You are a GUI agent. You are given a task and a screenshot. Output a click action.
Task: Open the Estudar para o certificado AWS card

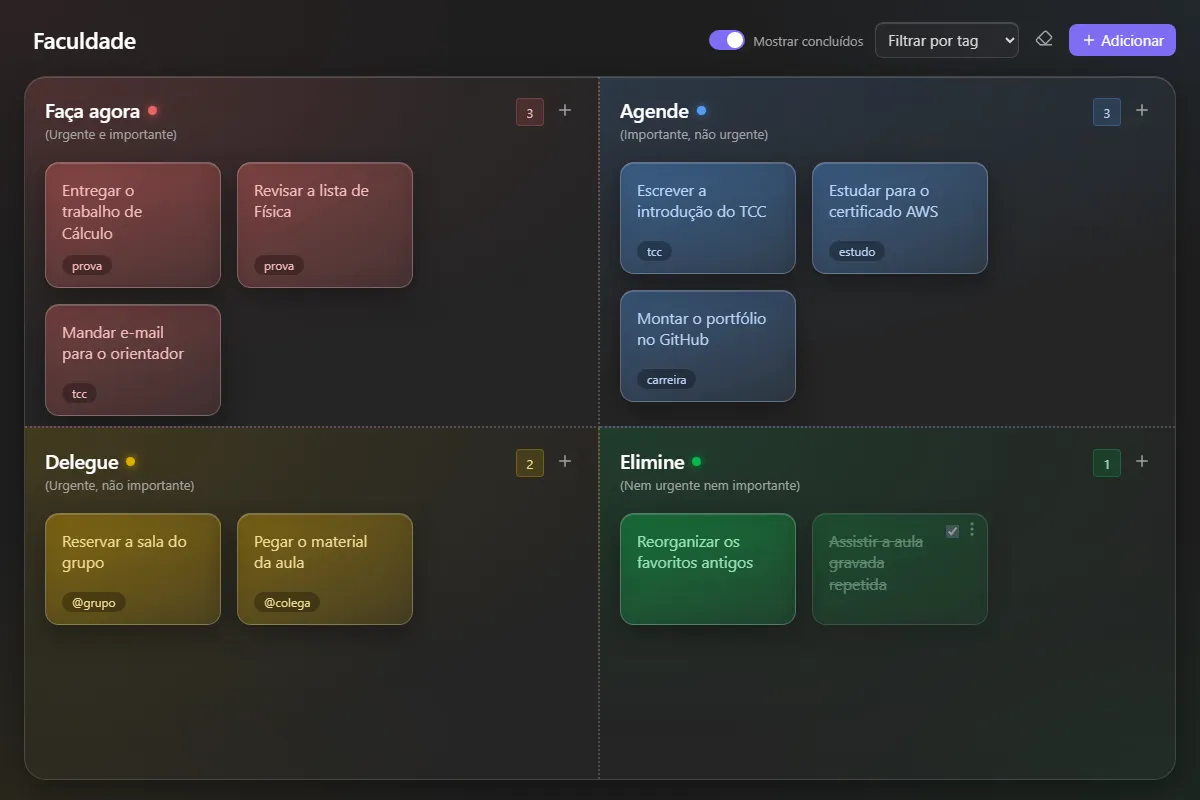900,218
